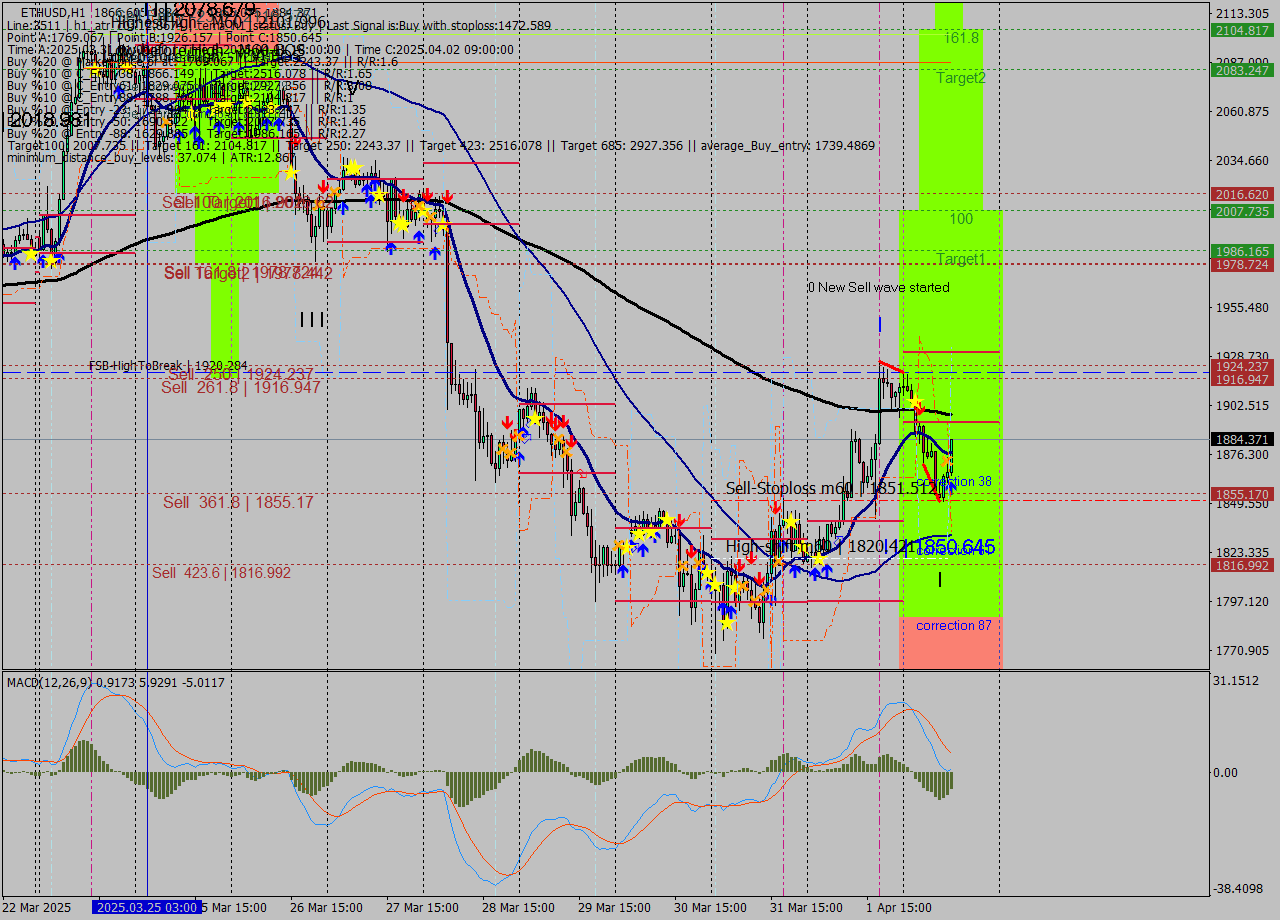Click the red down arrow near the 1884 price area
The width and height of the screenshot is (1280, 920).
click(919, 411)
